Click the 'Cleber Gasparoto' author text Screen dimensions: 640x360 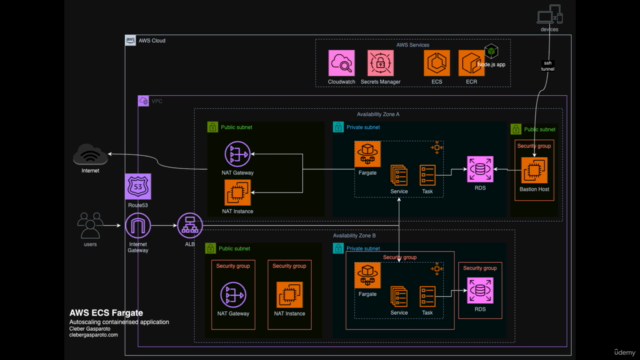pos(89,329)
